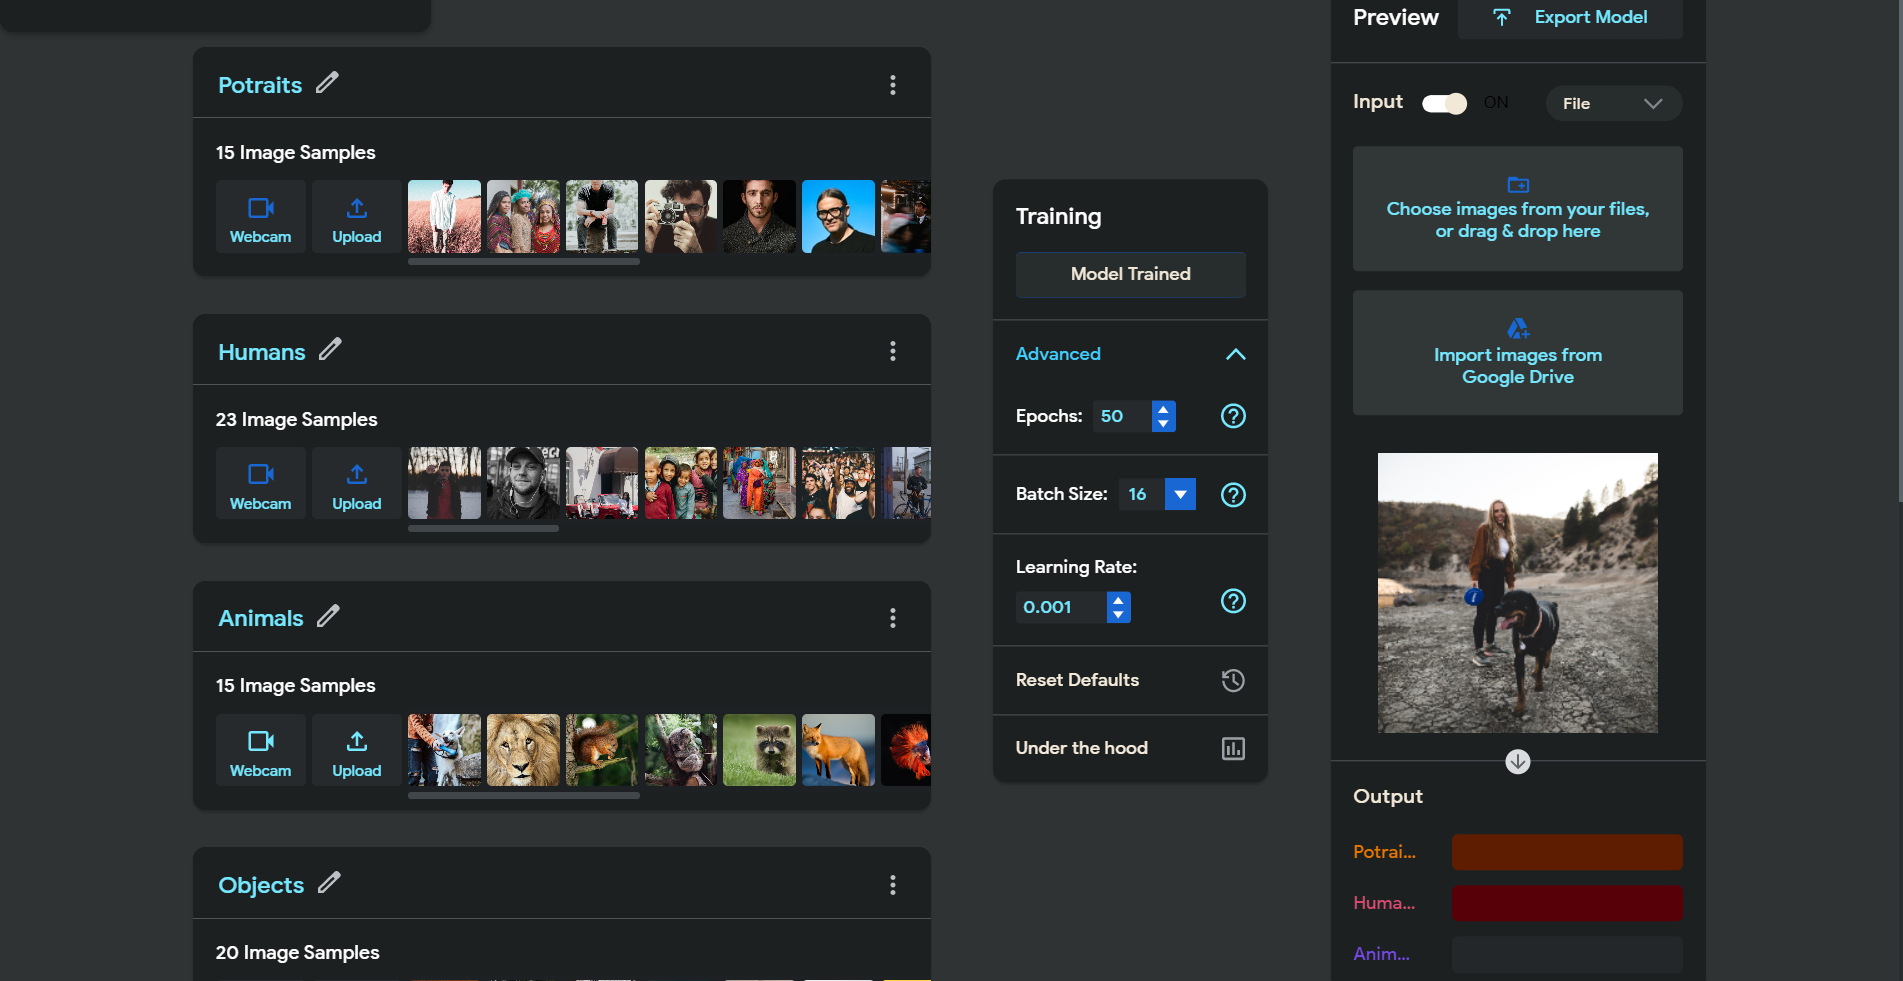
Task: Click the Epochs stepper arrows
Action: 1163,416
